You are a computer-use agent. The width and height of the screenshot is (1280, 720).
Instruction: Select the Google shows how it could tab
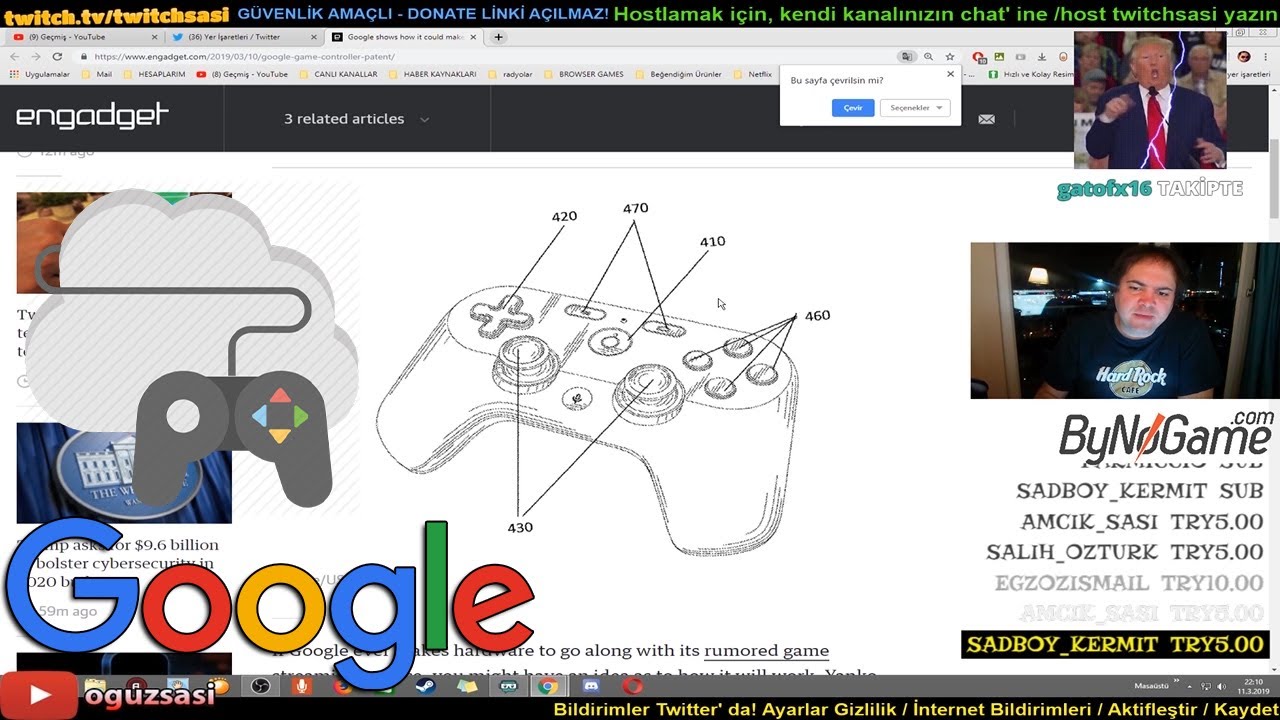click(x=404, y=37)
